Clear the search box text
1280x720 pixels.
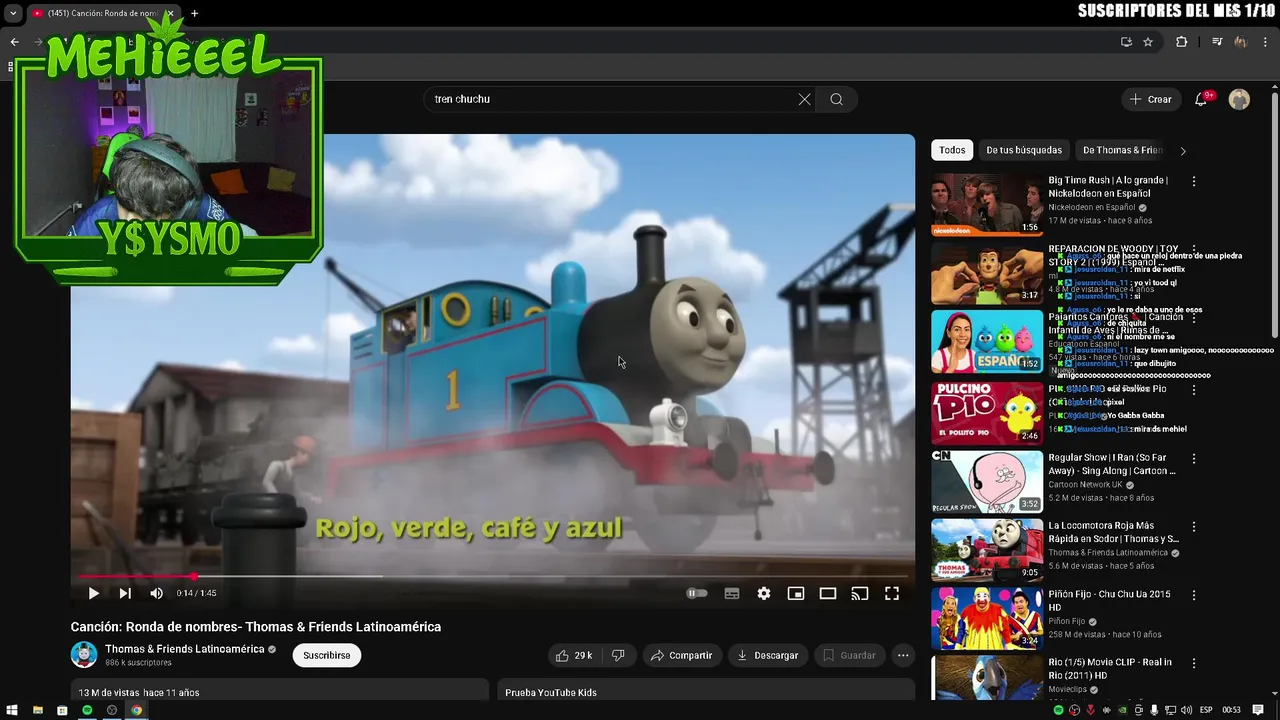point(804,99)
